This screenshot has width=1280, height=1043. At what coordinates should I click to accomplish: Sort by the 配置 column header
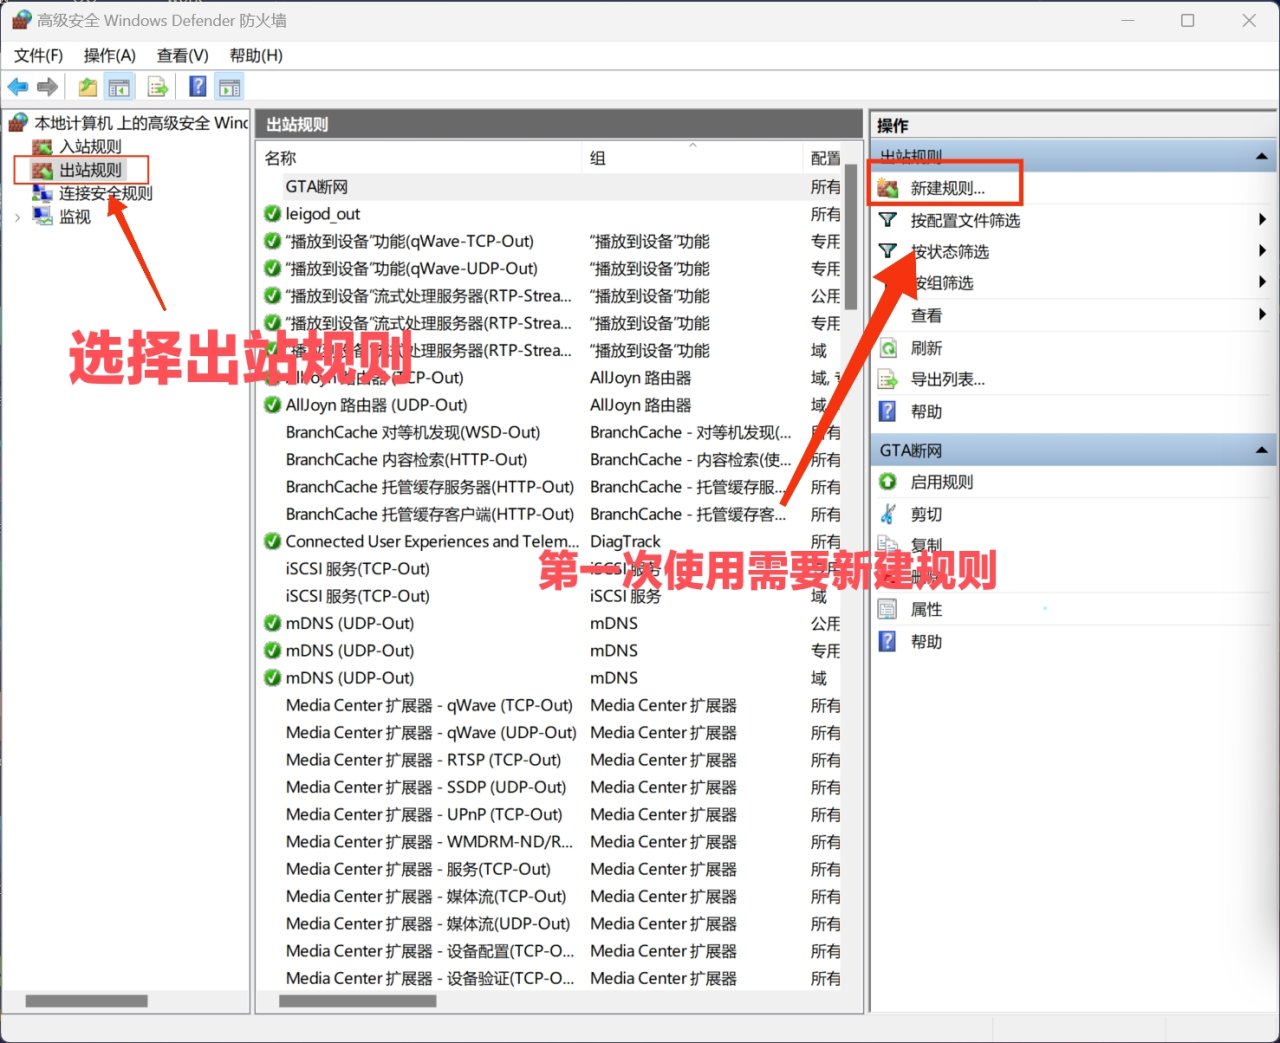point(824,158)
